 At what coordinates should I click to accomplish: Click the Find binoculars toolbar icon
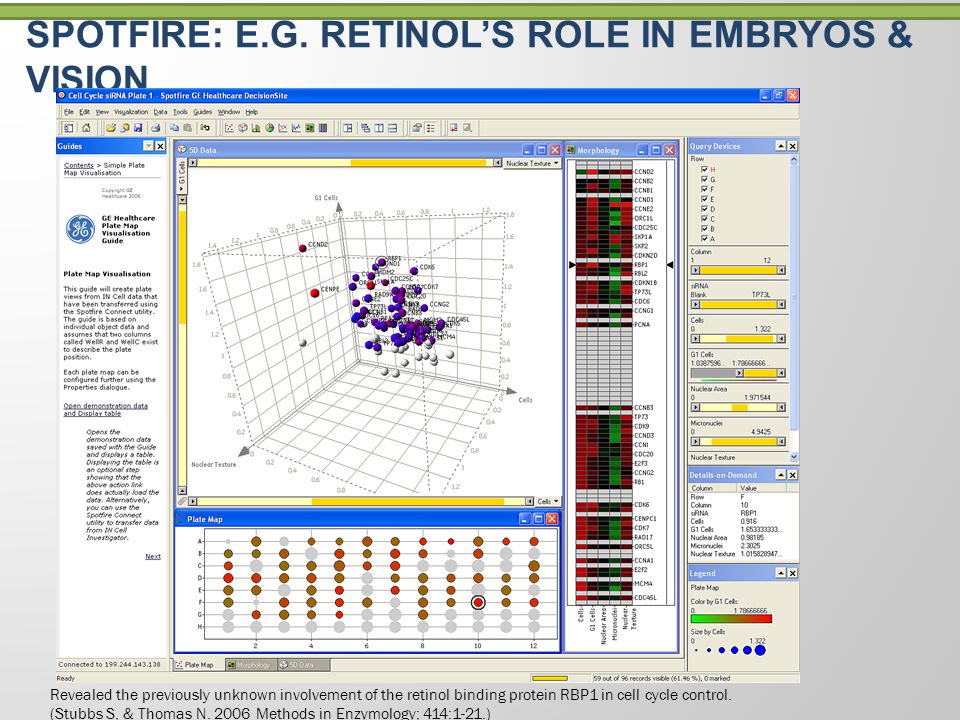[205, 128]
